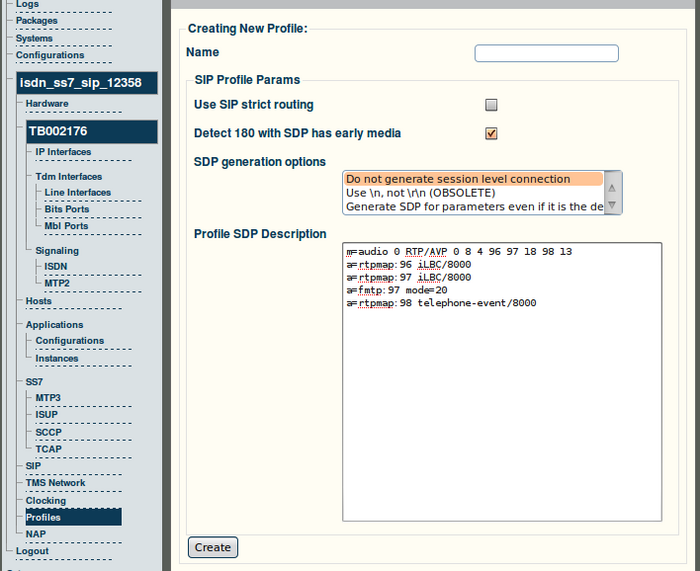Focus the profile Name input field
Viewport: 700px width, 571px height.
coord(546,53)
